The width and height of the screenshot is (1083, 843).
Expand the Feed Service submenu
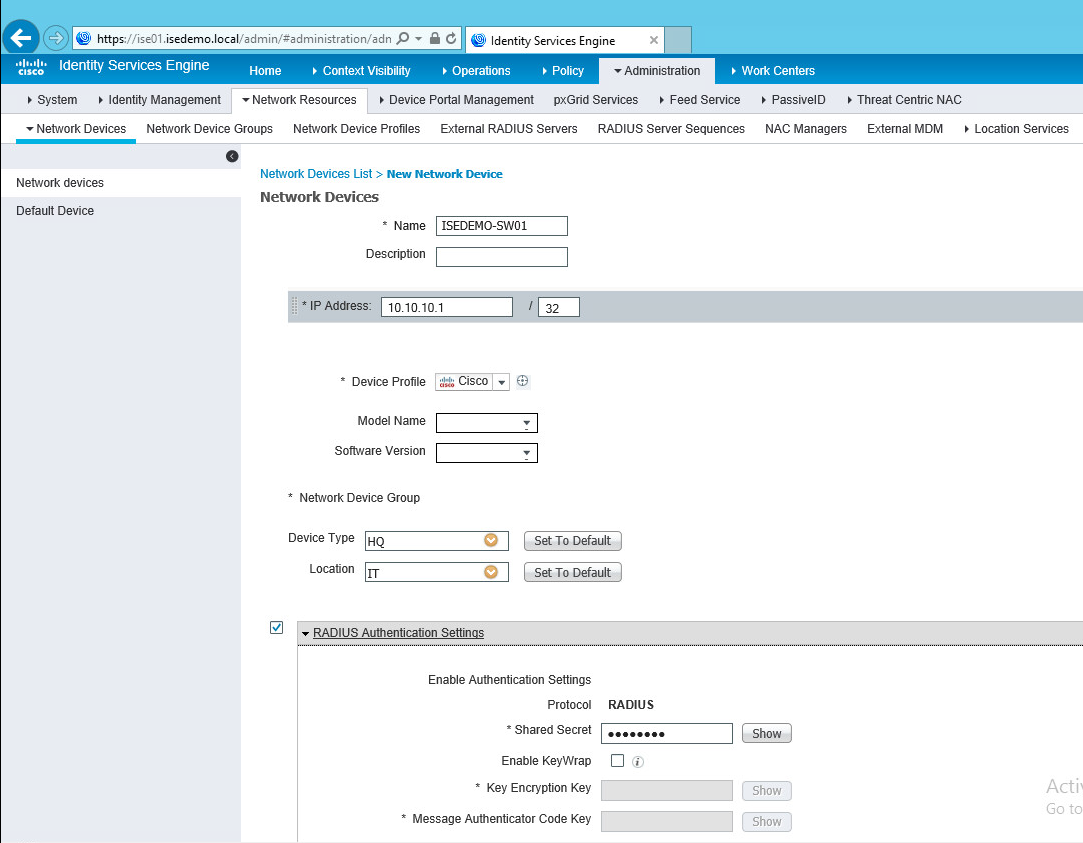[700, 99]
